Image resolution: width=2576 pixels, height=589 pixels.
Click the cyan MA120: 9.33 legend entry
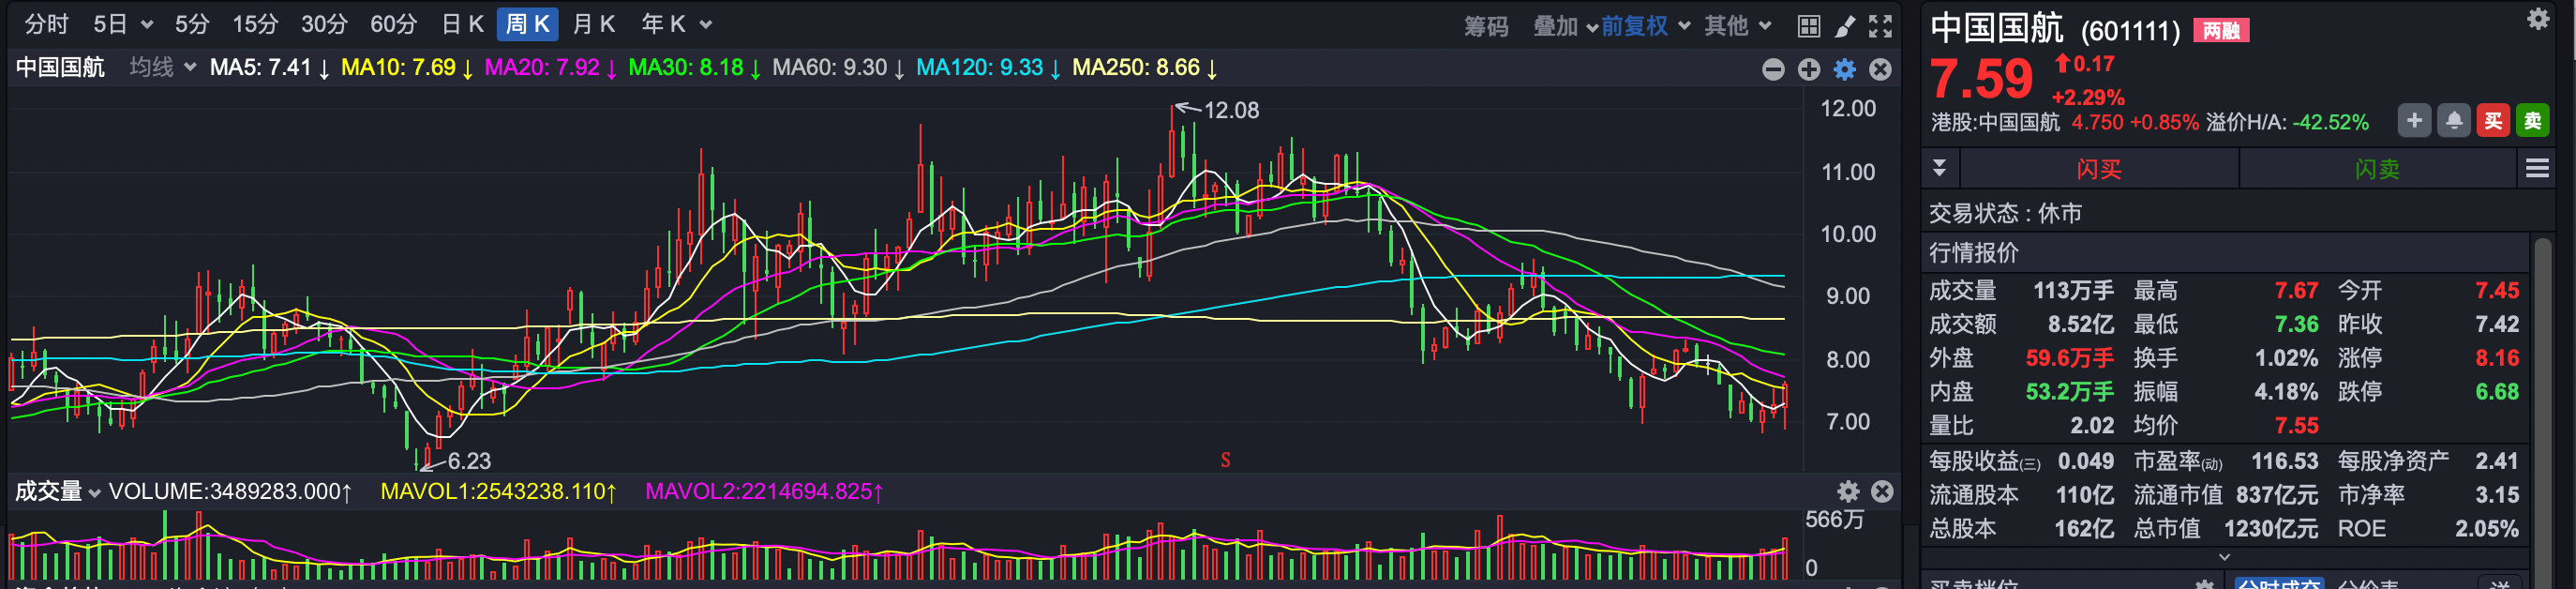(989, 67)
